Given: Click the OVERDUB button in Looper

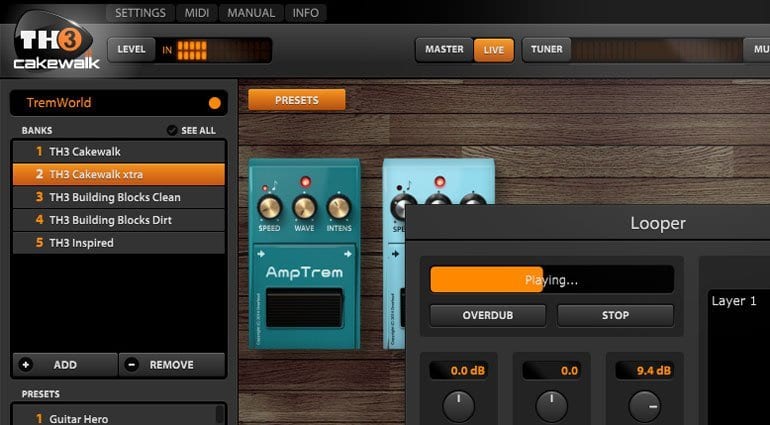Looking at the screenshot, I should [x=488, y=315].
